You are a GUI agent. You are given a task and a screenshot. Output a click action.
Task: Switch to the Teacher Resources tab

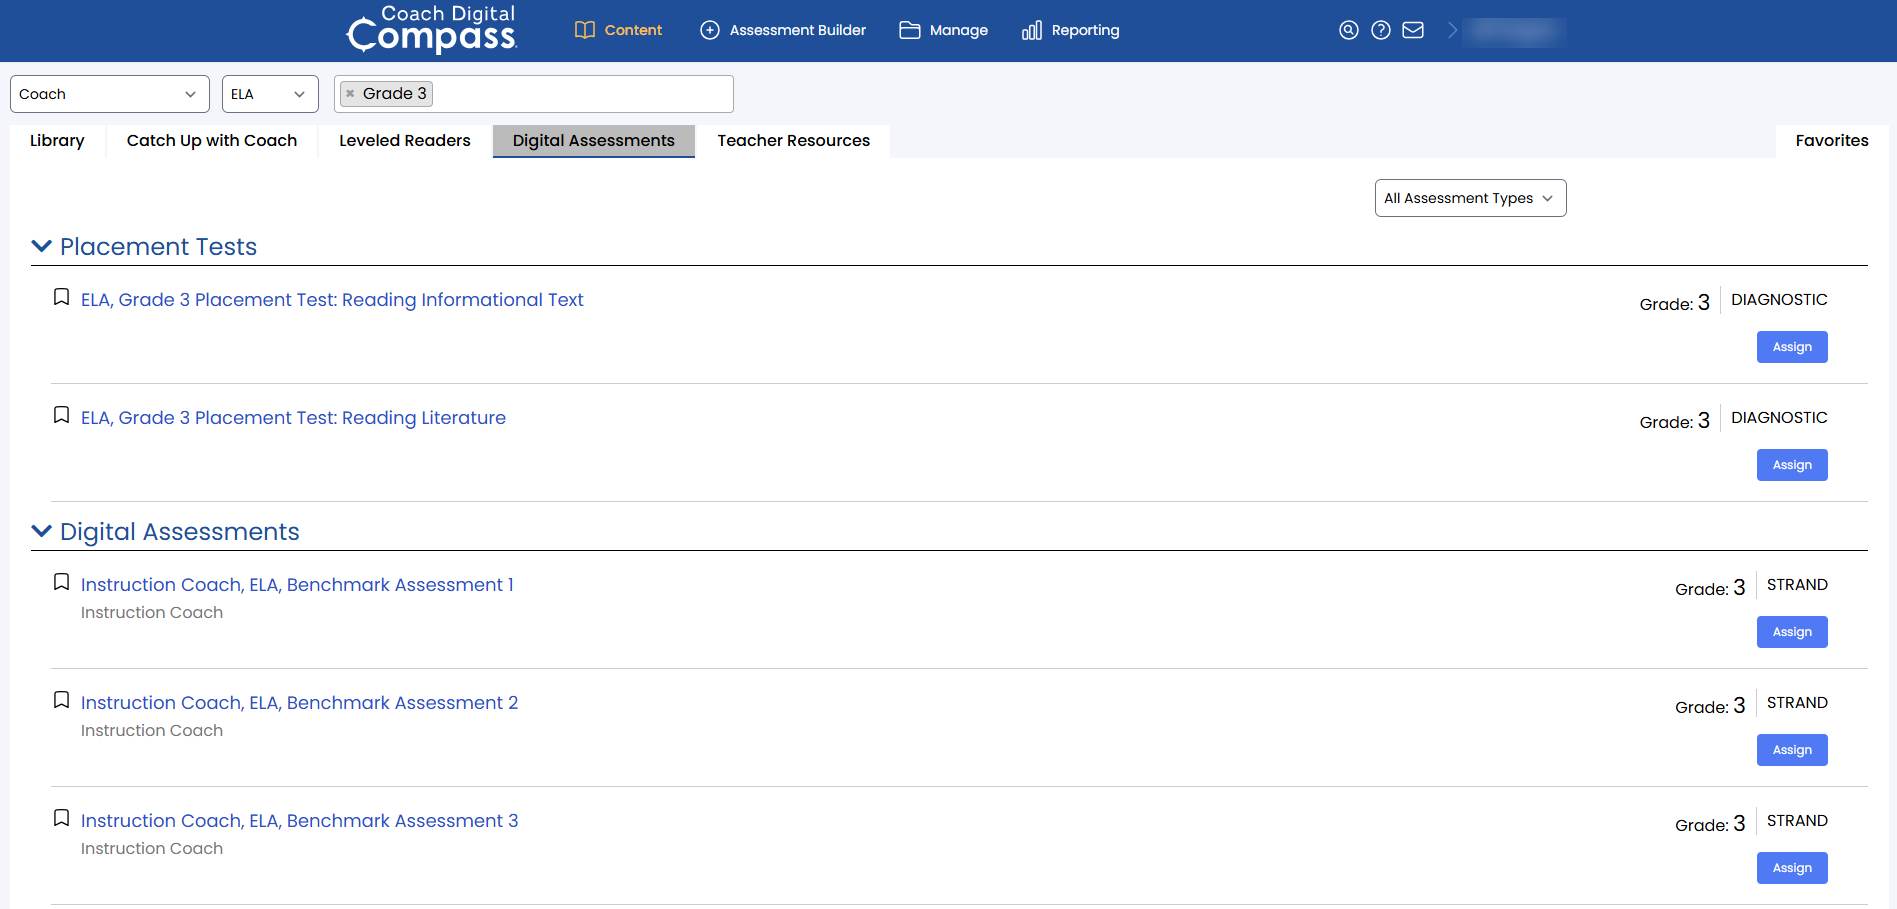794,141
